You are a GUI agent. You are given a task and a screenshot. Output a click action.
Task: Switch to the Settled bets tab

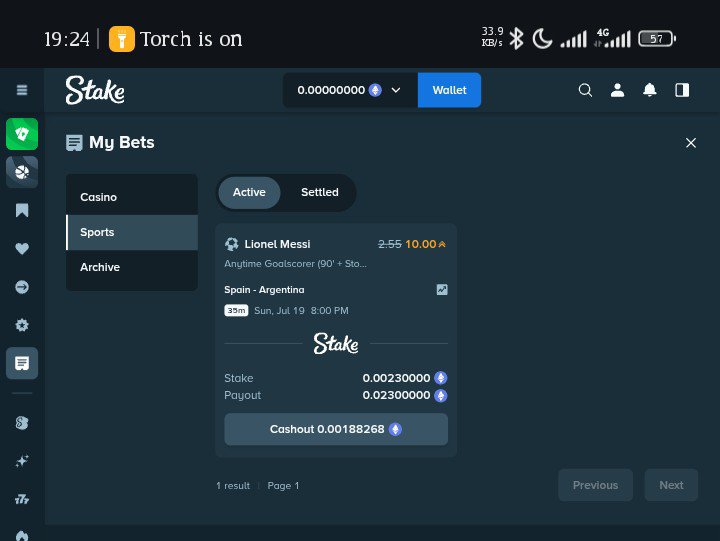(x=320, y=192)
